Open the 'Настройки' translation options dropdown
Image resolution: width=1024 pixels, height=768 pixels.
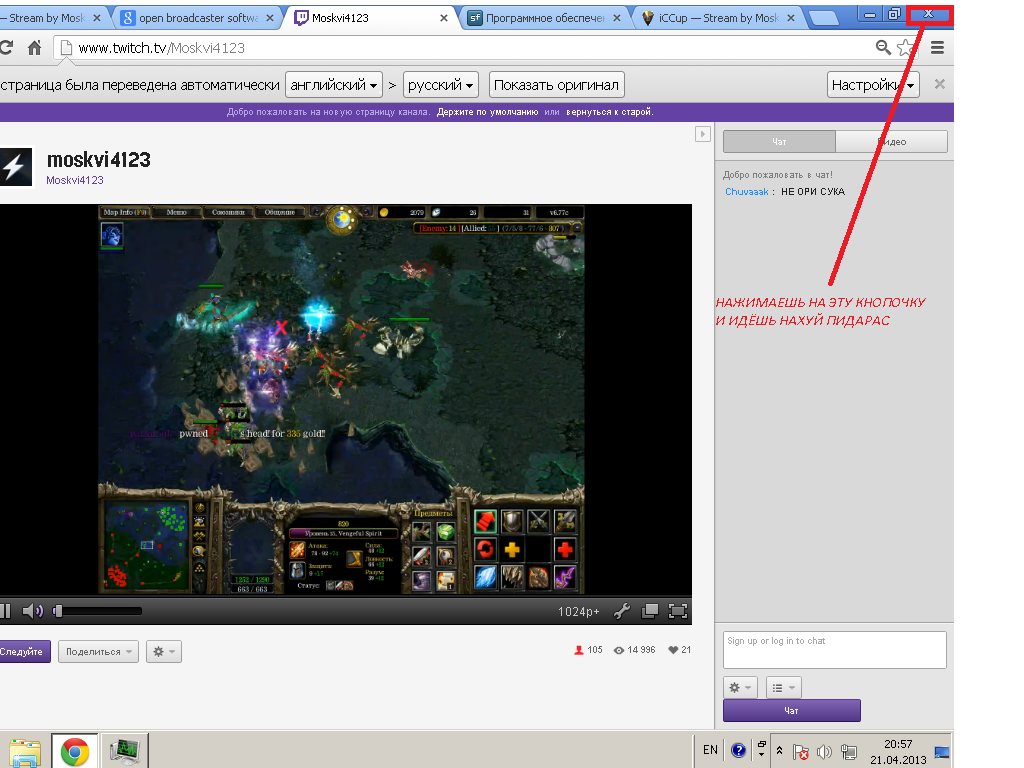click(872, 85)
